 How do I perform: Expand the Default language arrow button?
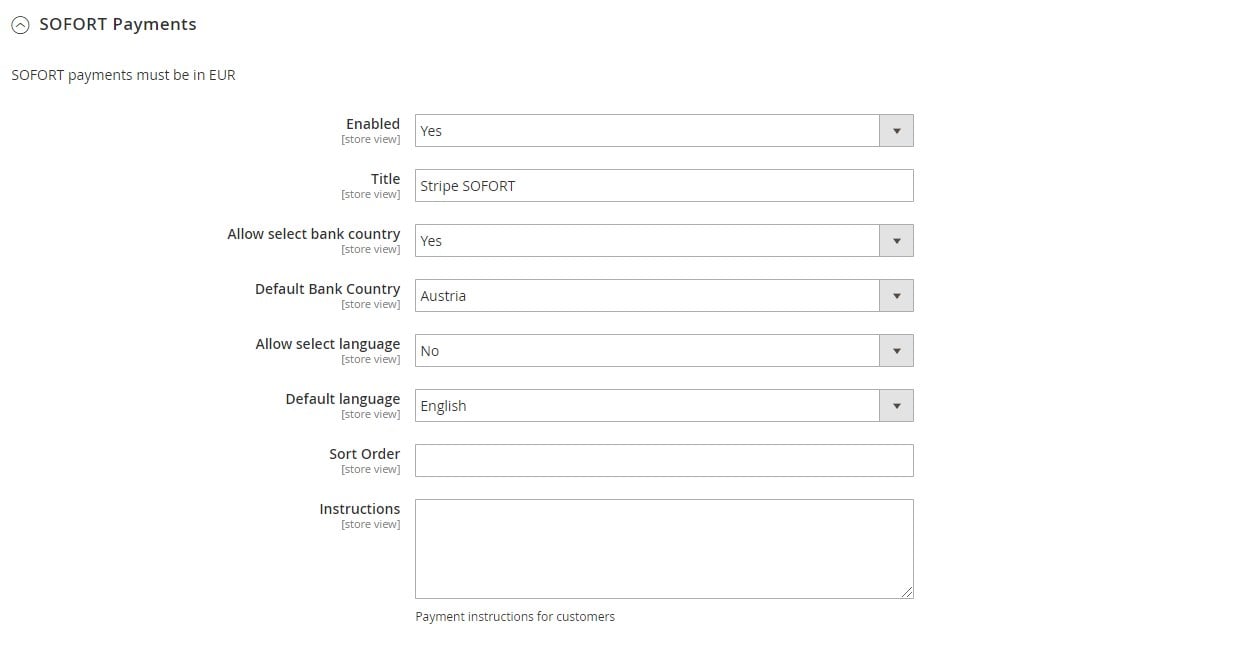(x=896, y=406)
